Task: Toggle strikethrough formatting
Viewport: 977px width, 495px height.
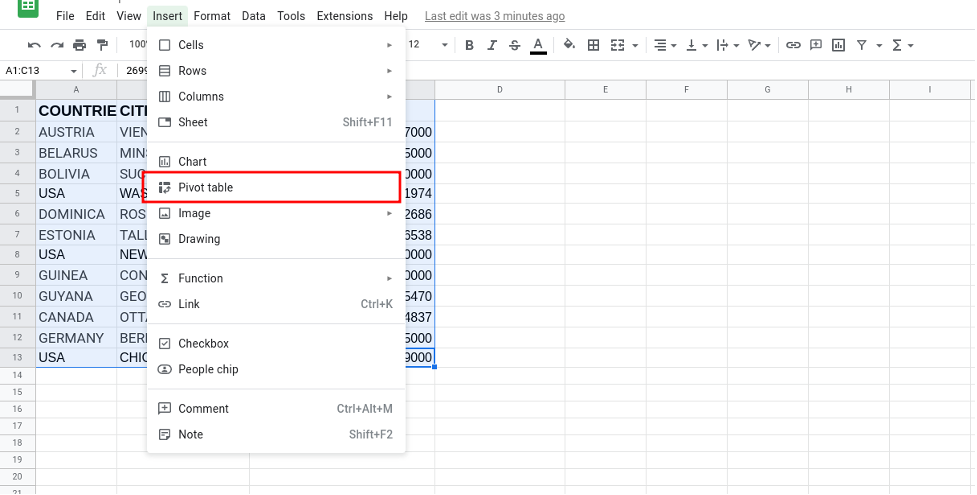Action: pyautogui.click(x=514, y=45)
